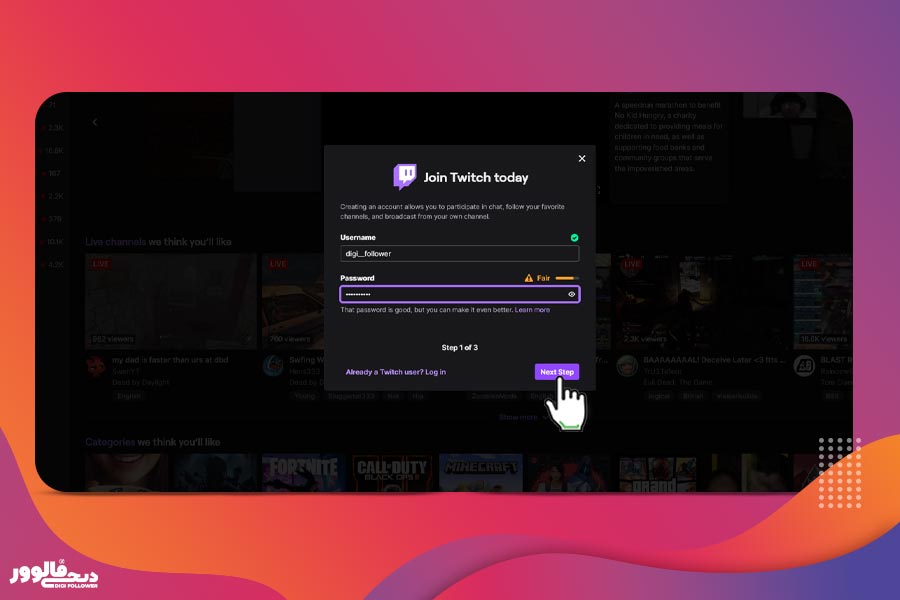Screen dimensions: 900x600
Task: Click the Dead by Daylight game name under first stream
Action: pyautogui.click(x=141, y=382)
